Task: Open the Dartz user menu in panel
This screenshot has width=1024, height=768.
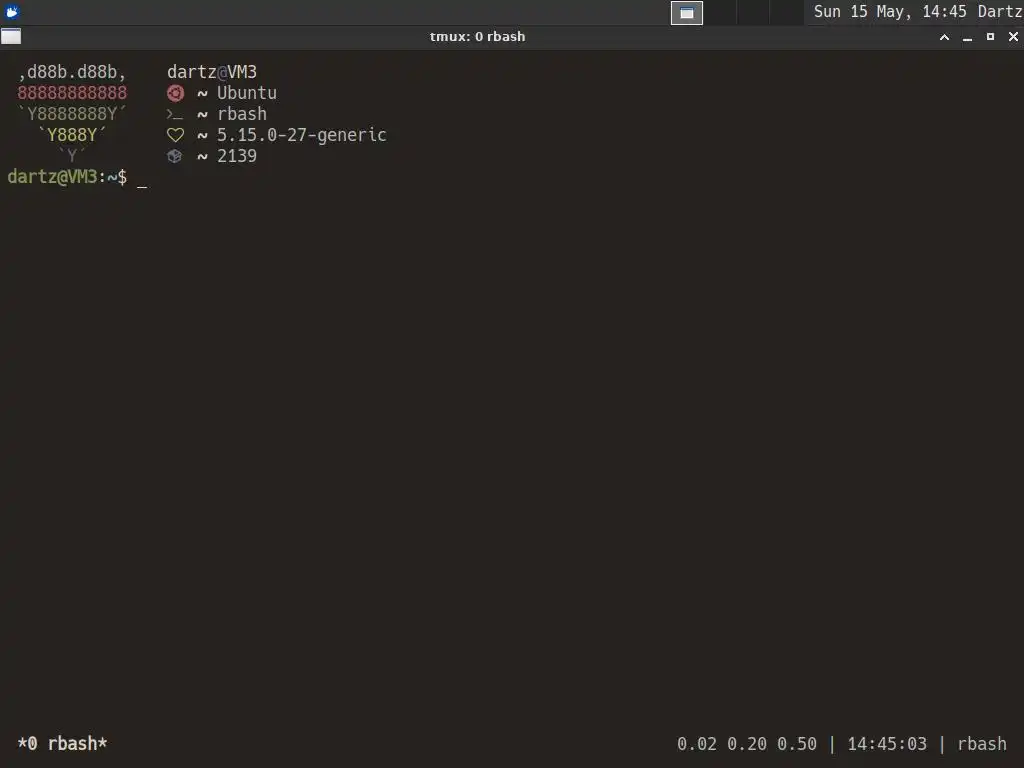Action: 999,12
